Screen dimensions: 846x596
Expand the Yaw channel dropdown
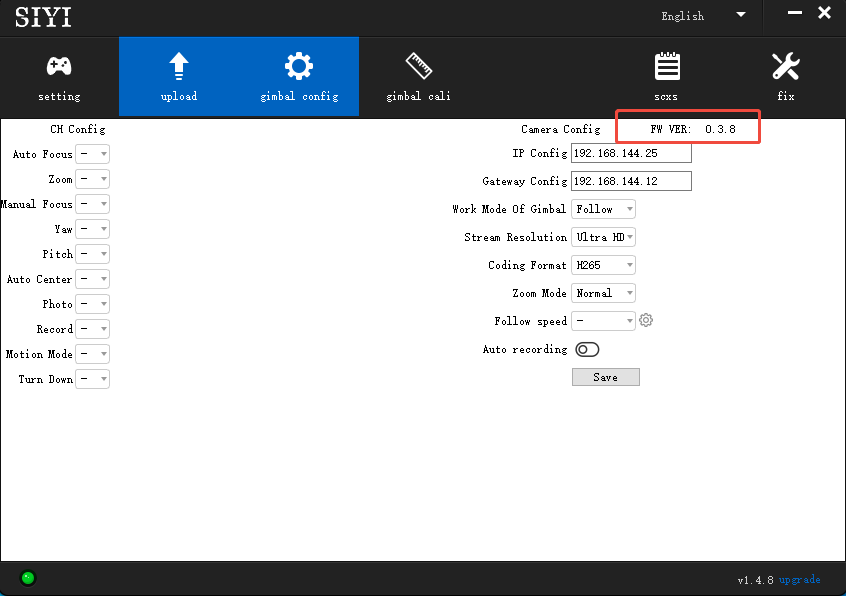coord(93,229)
